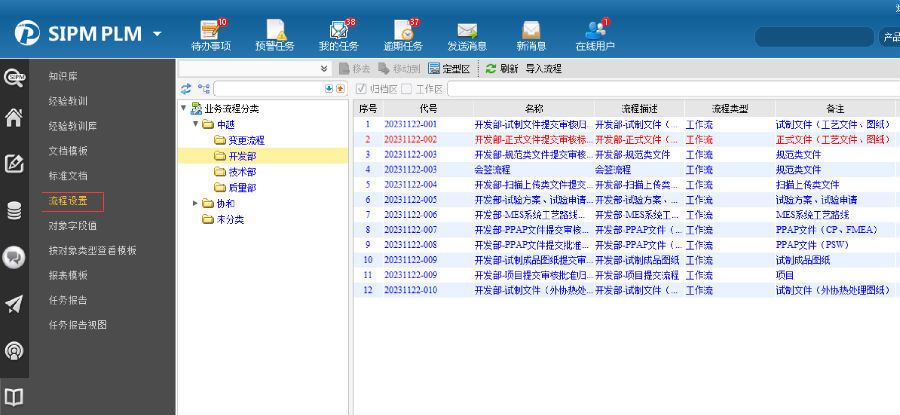The height and width of the screenshot is (415, 900).
Task: Expand the 协和 tree folder
Action: pyautogui.click(x=195, y=203)
